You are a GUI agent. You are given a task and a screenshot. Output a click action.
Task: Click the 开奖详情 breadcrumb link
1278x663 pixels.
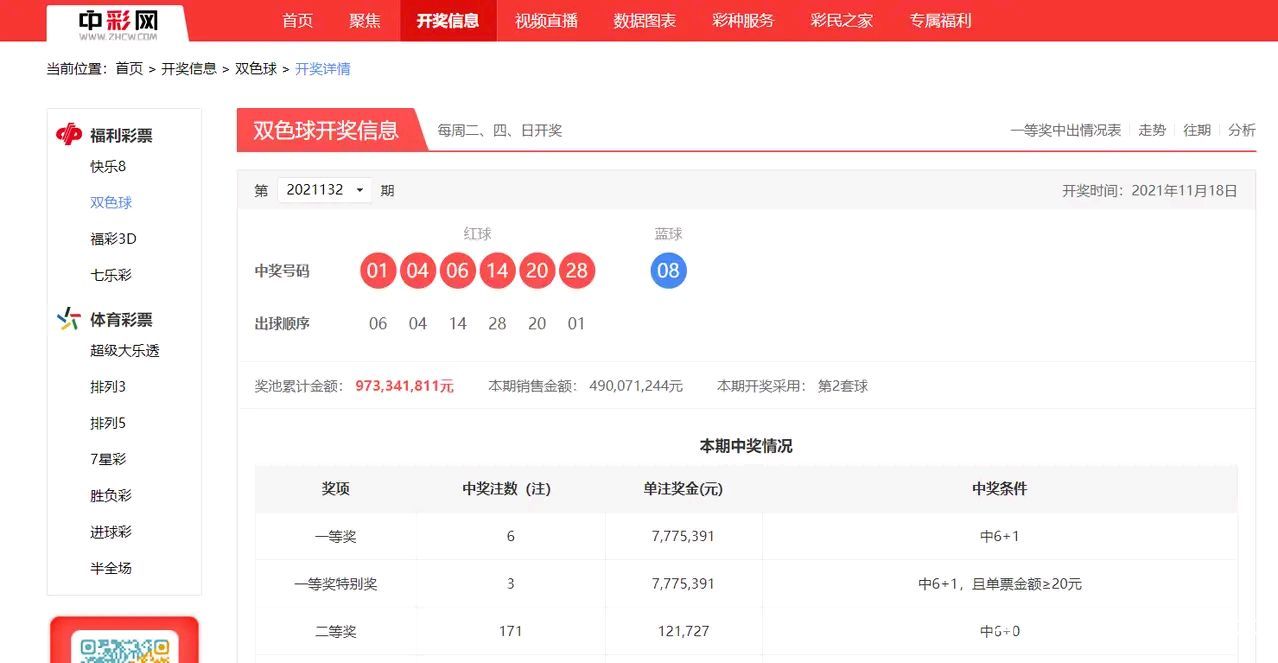(323, 69)
